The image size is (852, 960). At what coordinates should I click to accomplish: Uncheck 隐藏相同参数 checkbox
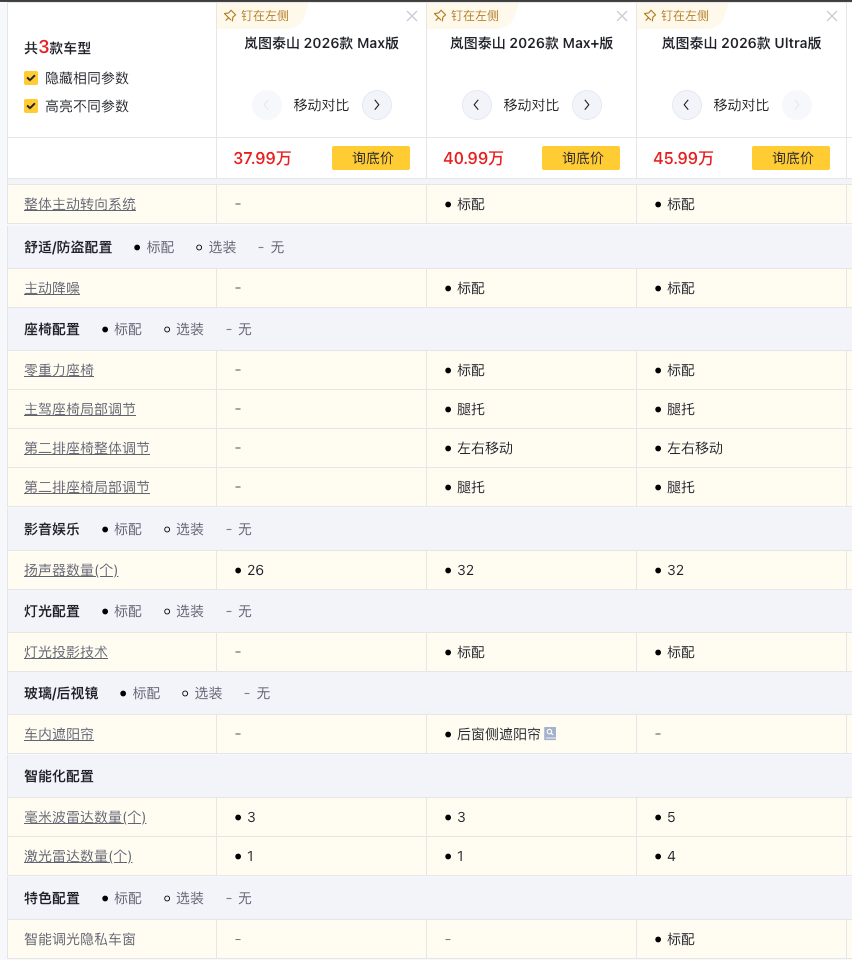(31, 78)
